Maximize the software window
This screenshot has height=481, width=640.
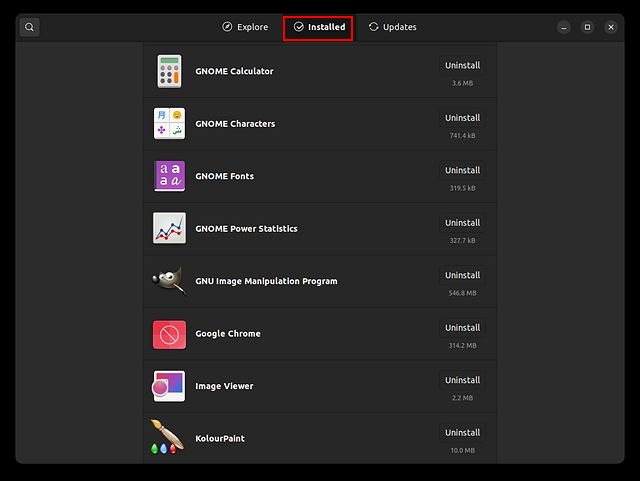click(587, 27)
